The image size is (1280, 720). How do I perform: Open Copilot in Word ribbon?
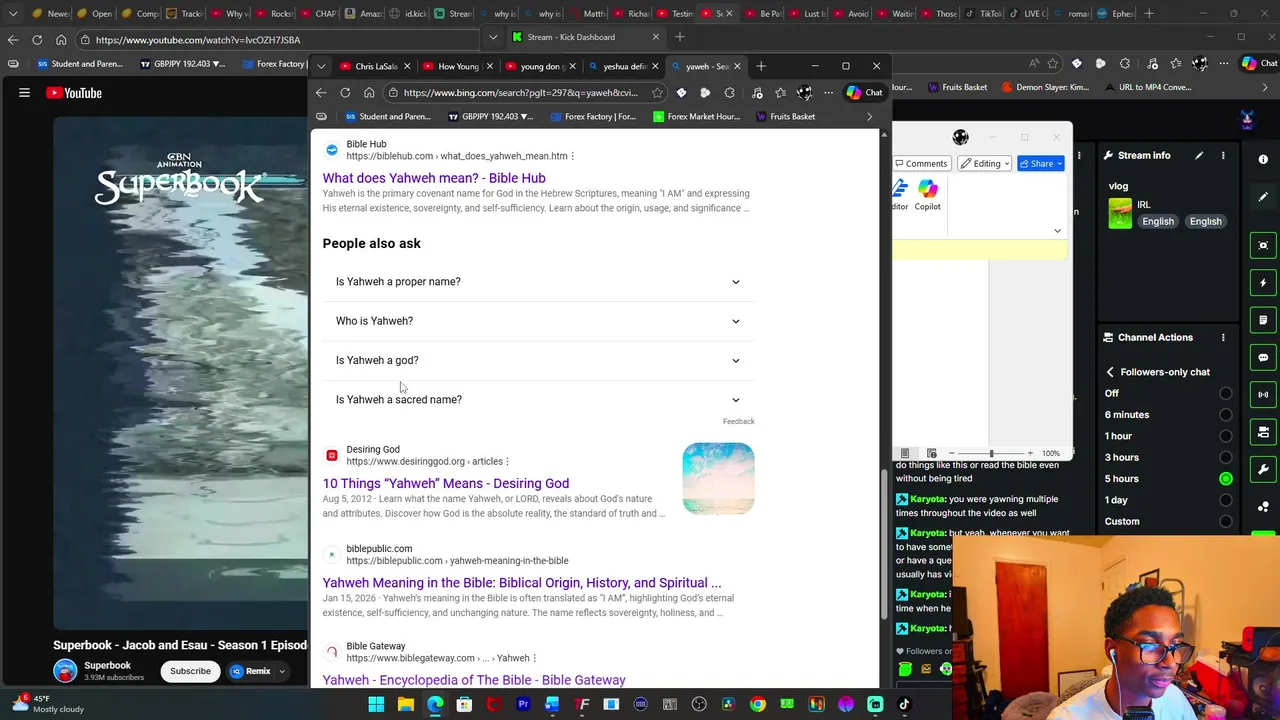point(927,195)
